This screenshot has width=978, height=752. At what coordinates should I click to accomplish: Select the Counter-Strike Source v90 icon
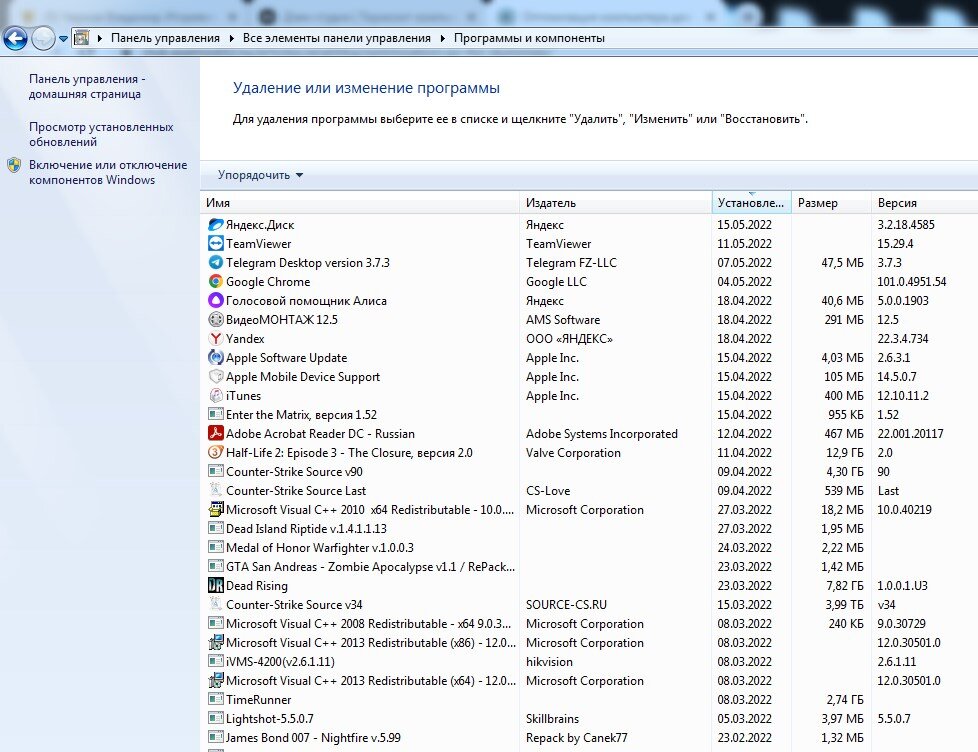216,471
